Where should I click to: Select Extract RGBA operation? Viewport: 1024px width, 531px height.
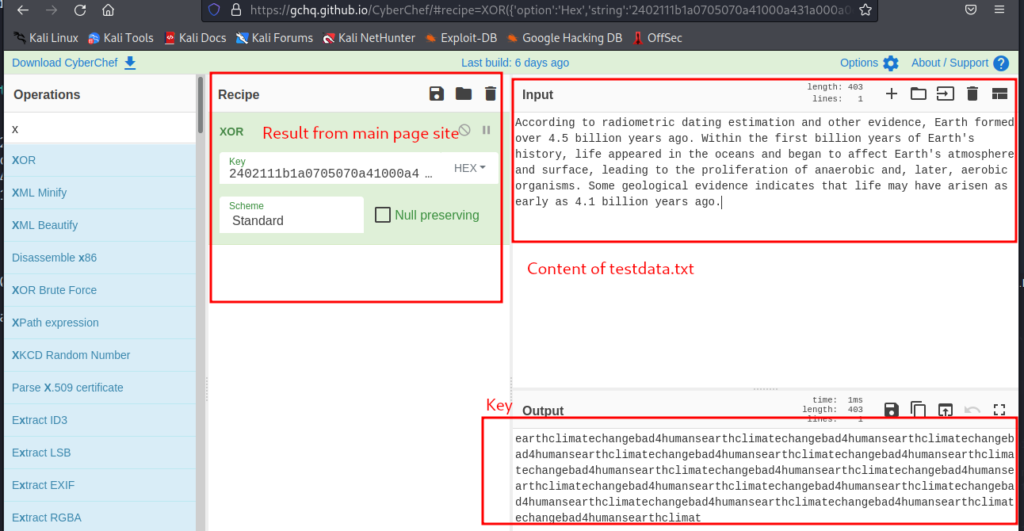point(101,517)
